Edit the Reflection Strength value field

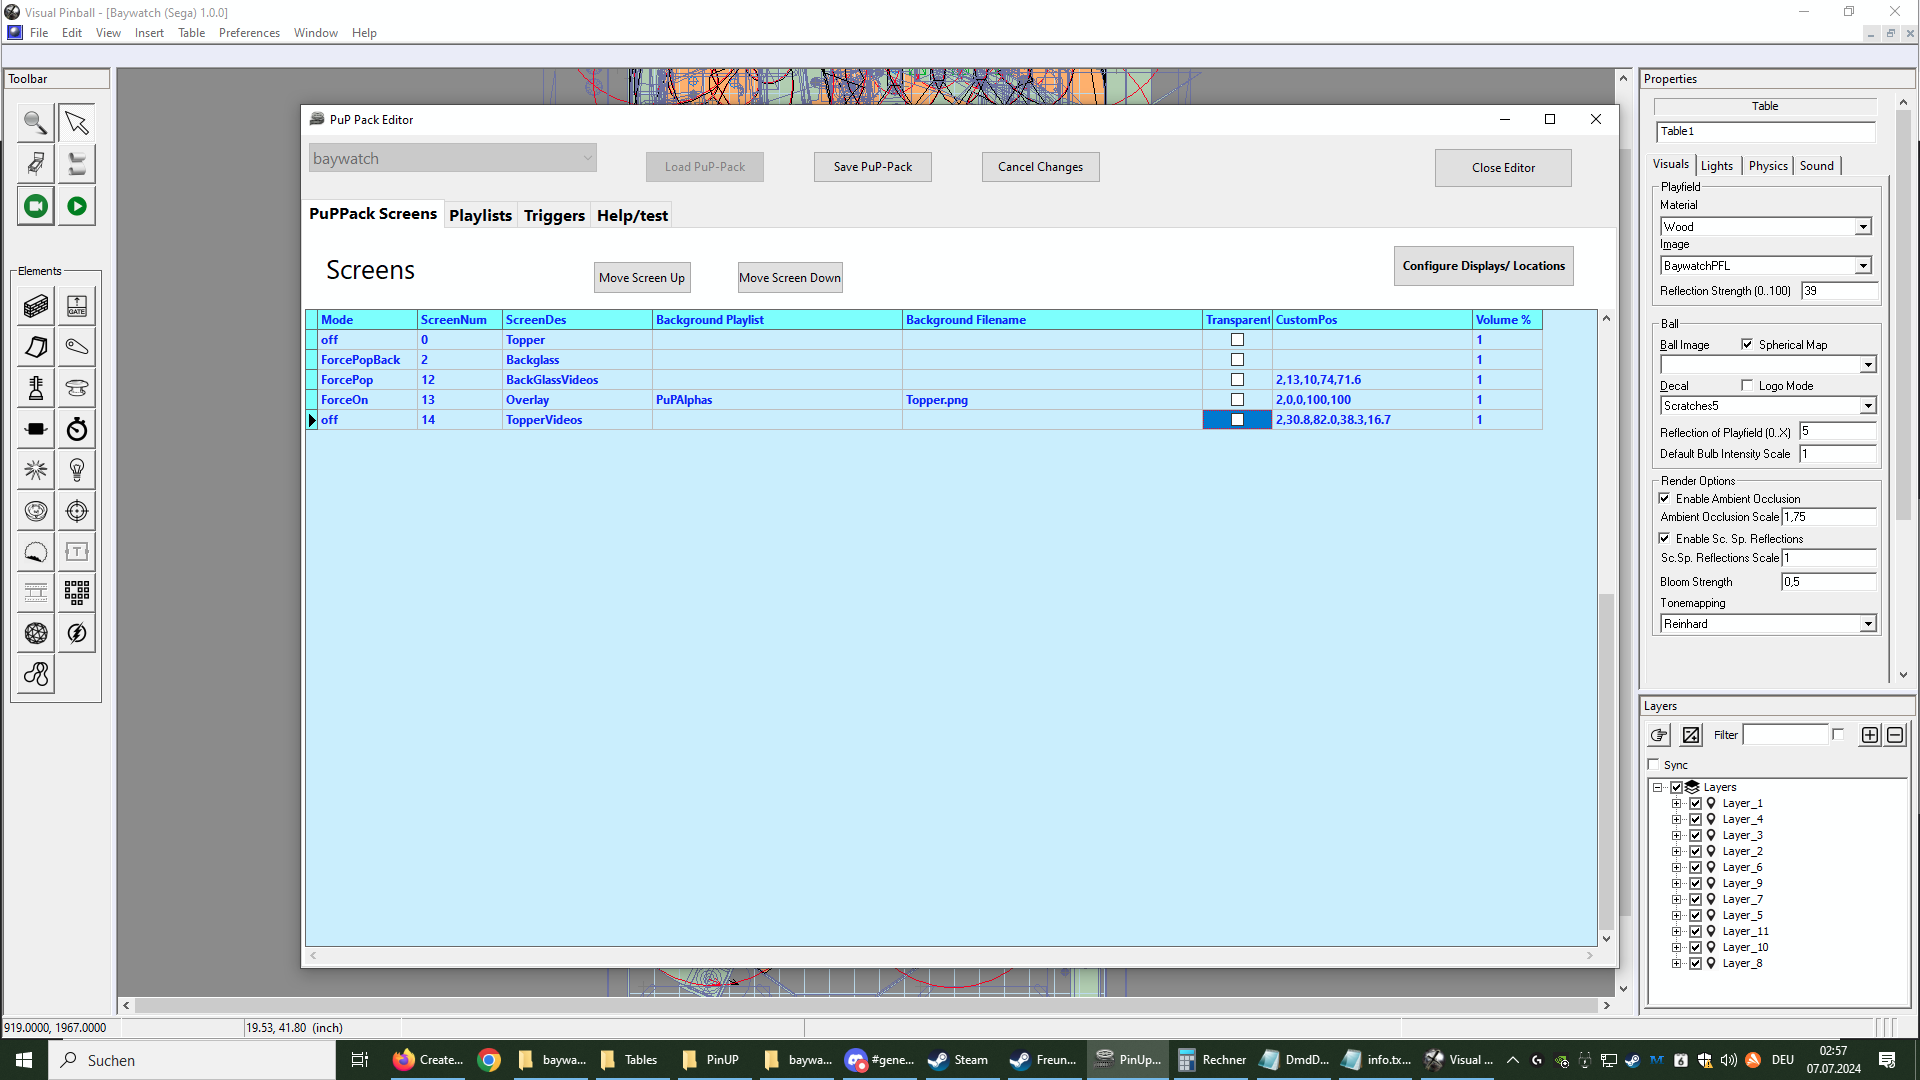click(x=1840, y=291)
